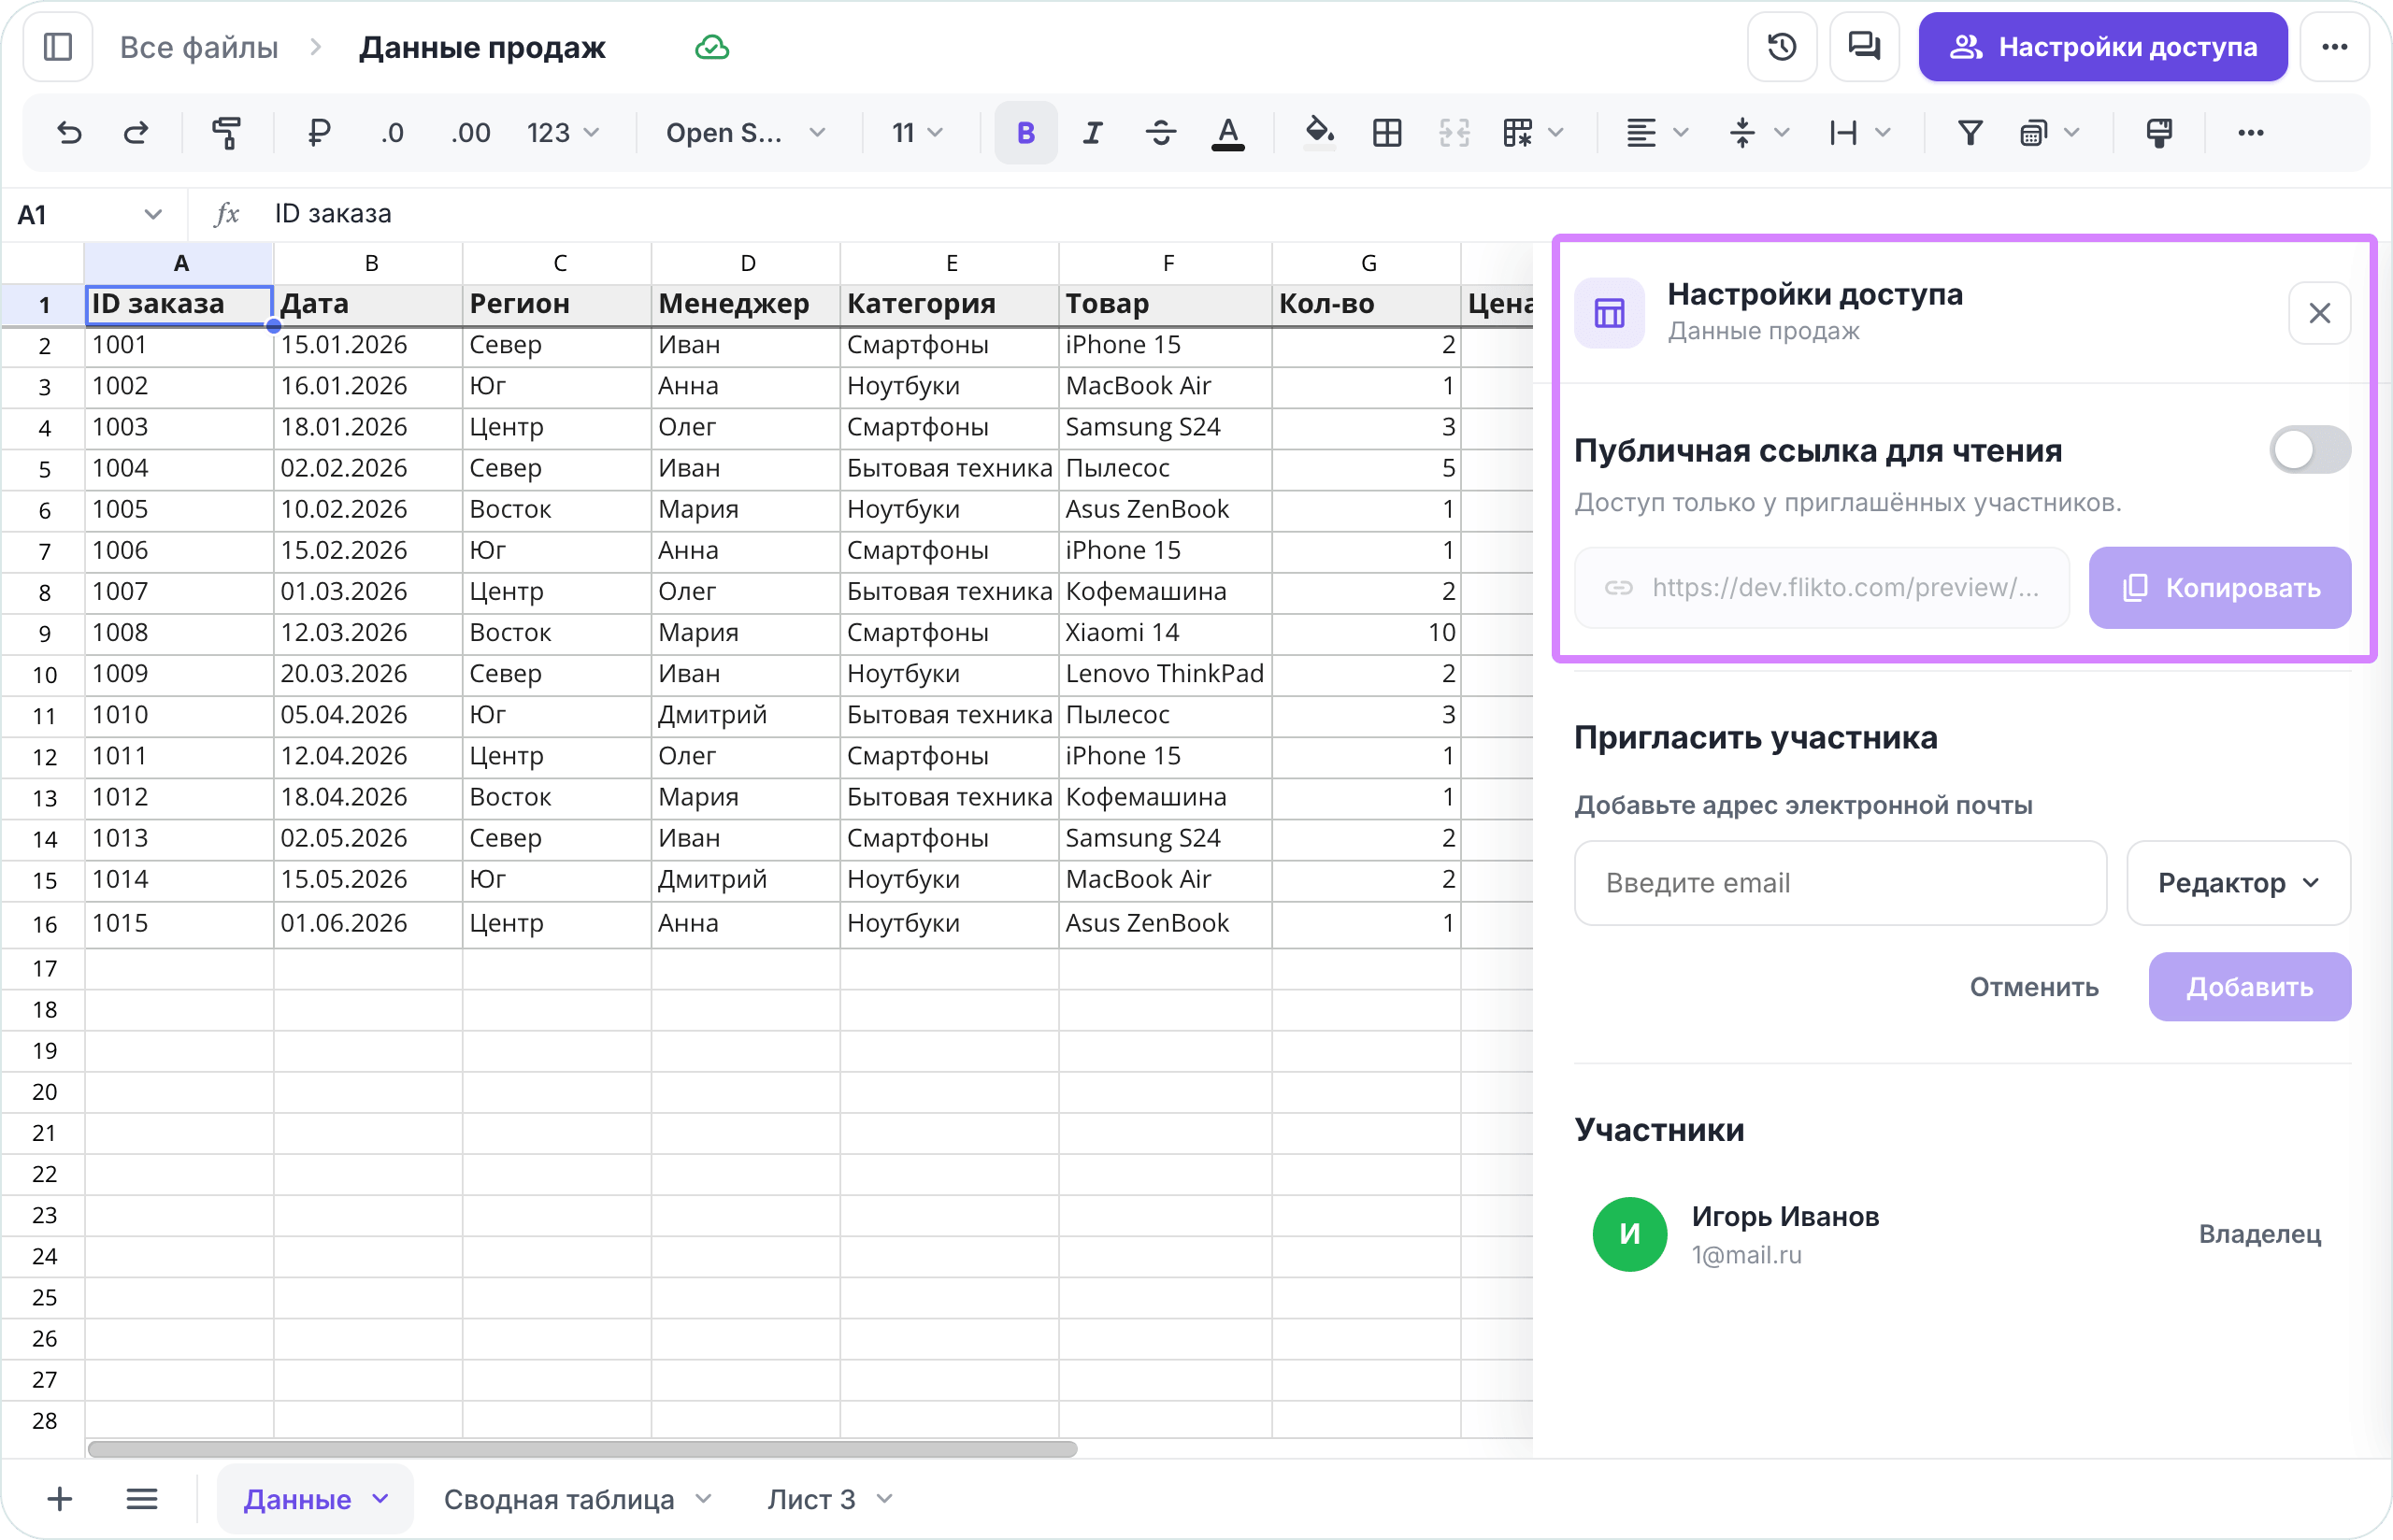2393x1540 pixels.
Task: Switch to the Лист 3 tab
Action: [811, 1499]
